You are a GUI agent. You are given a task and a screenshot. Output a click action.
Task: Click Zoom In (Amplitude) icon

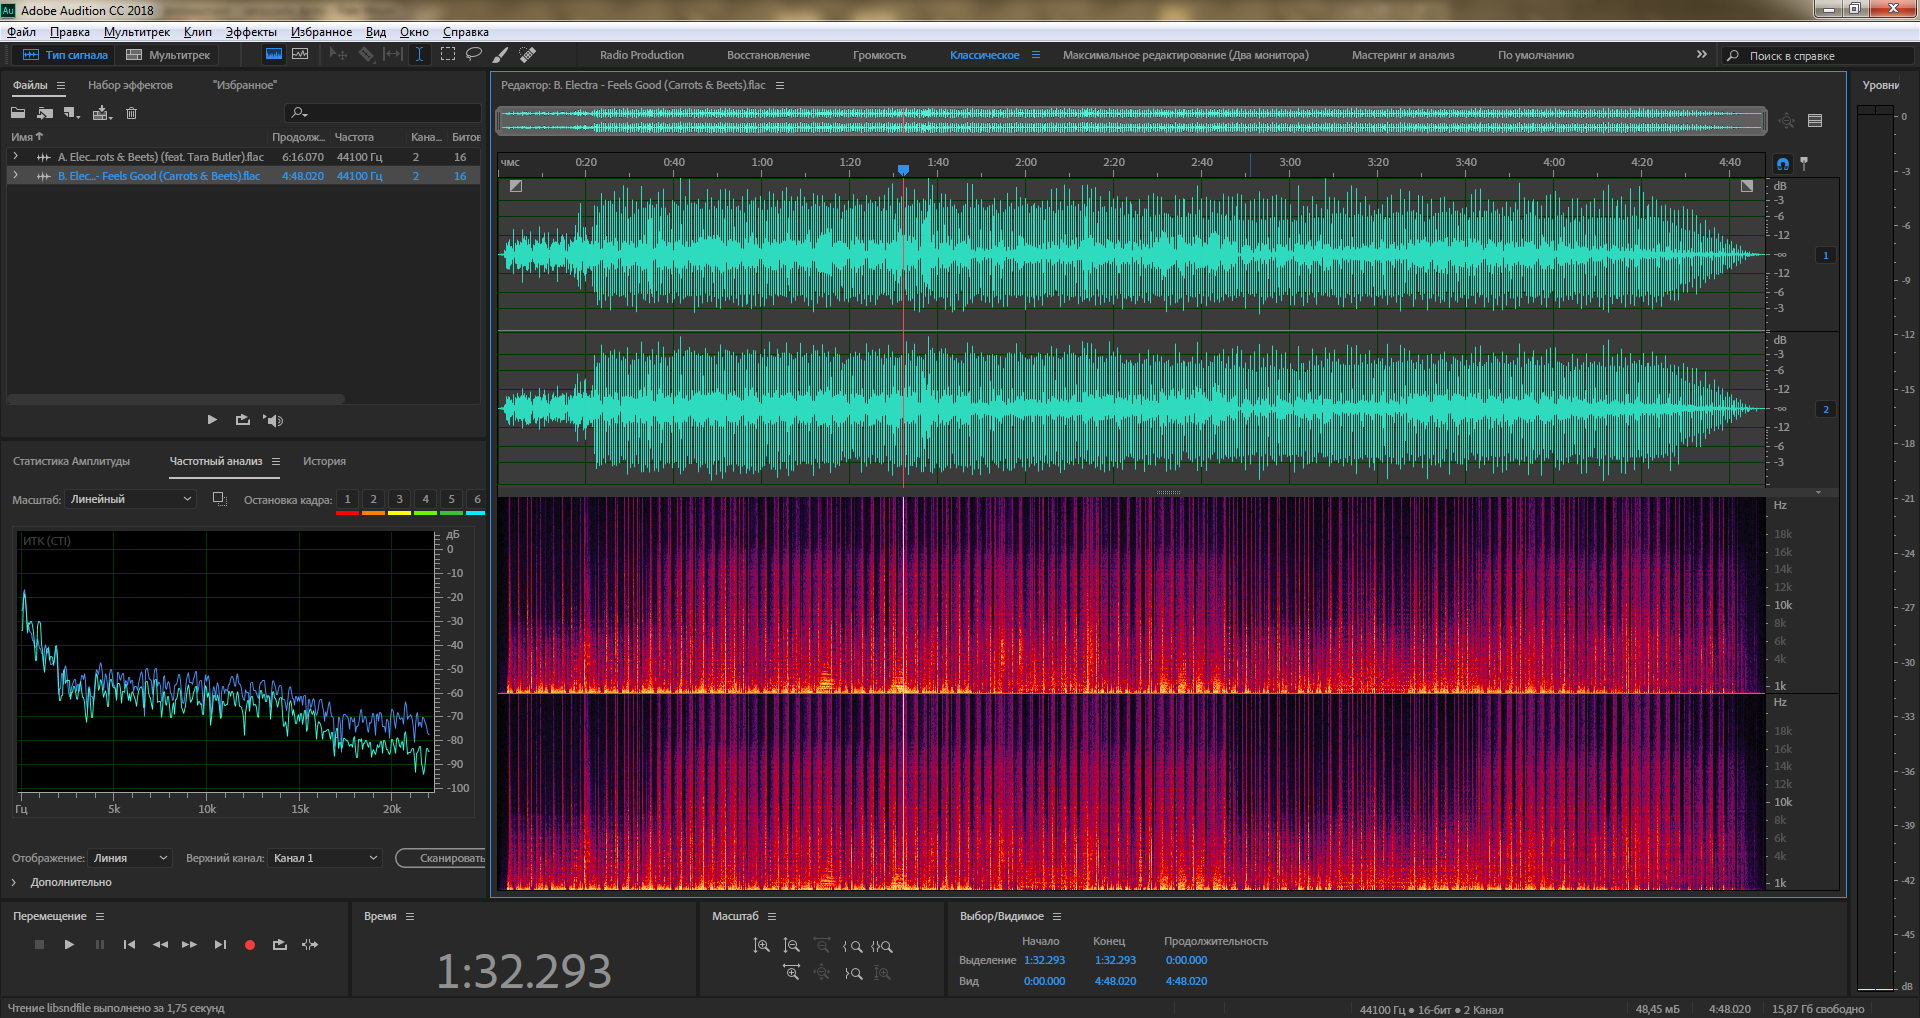(761, 945)
